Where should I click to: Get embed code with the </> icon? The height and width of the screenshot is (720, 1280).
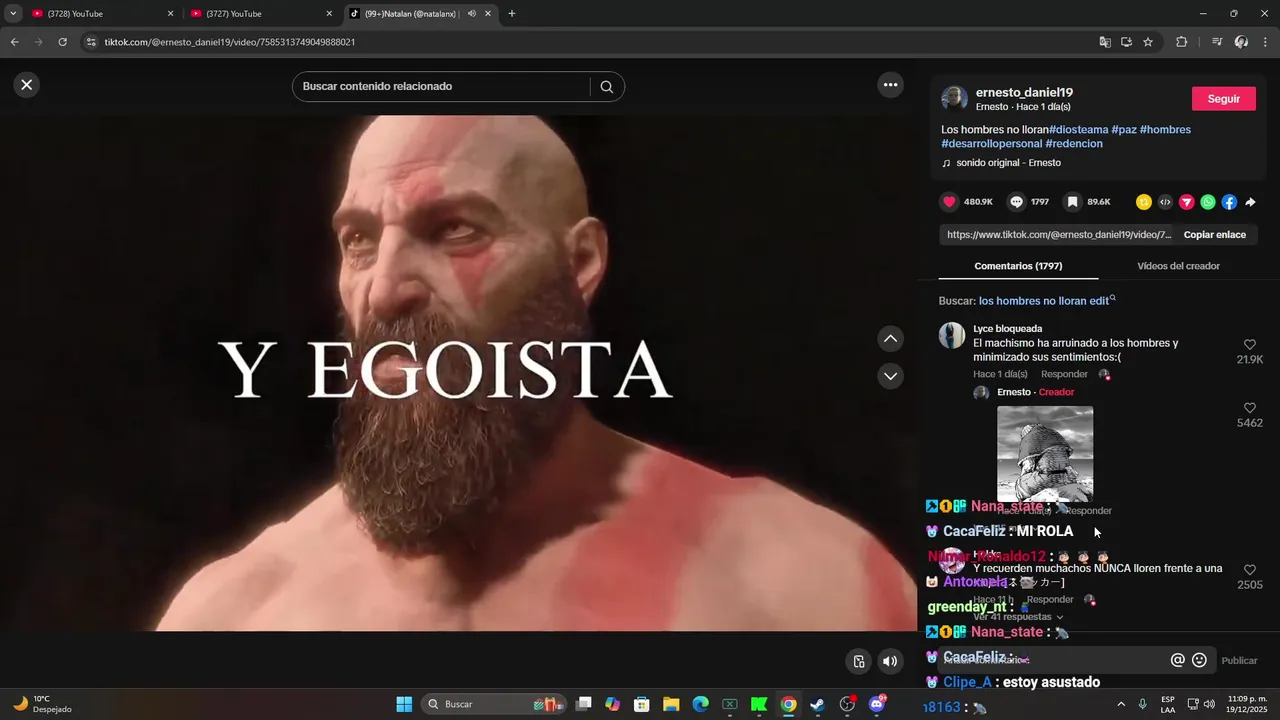pos(1165,202)
